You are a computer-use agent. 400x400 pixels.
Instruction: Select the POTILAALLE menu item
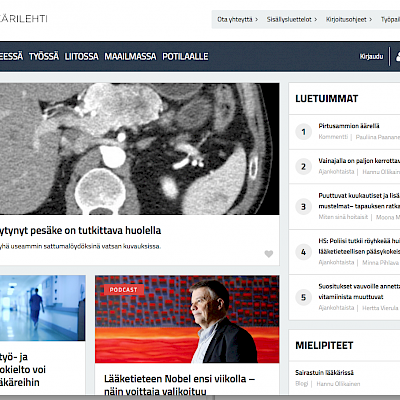[185, 56]
